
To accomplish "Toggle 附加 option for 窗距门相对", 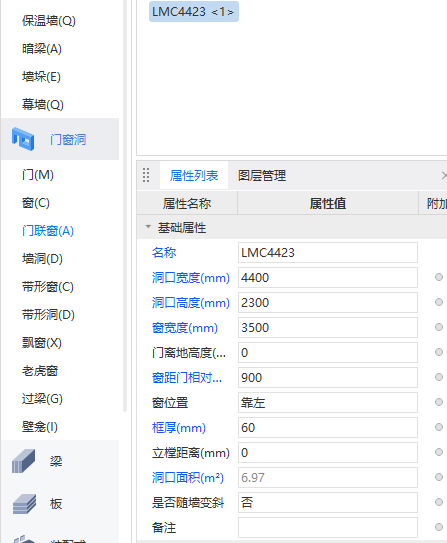I will coord(439,377).
